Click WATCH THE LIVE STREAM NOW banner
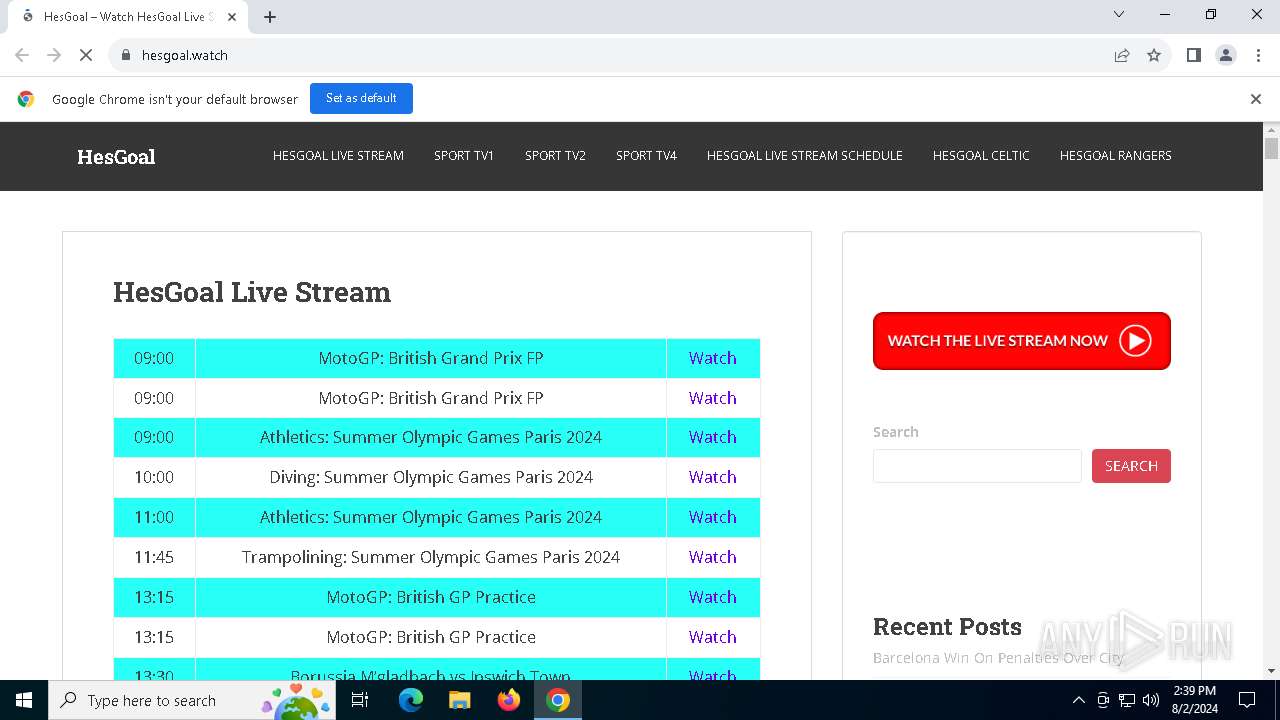This screenshot has width=1280, height=720. (1022, 341)
